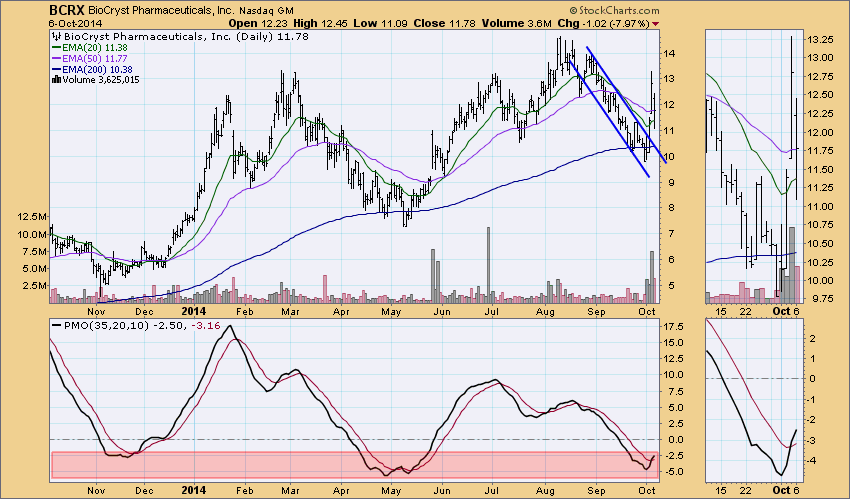Click the BCRX ticker symbol

pos(67,10)
